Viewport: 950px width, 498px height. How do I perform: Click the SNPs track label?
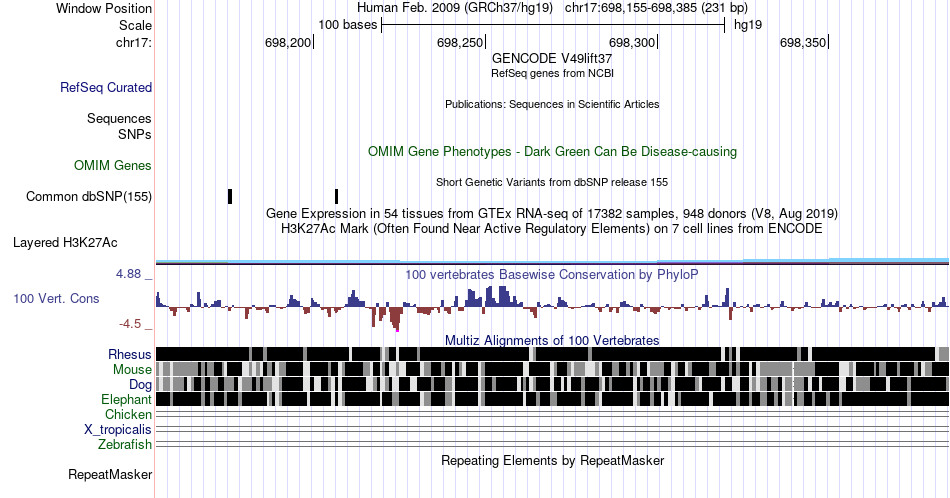135,134
